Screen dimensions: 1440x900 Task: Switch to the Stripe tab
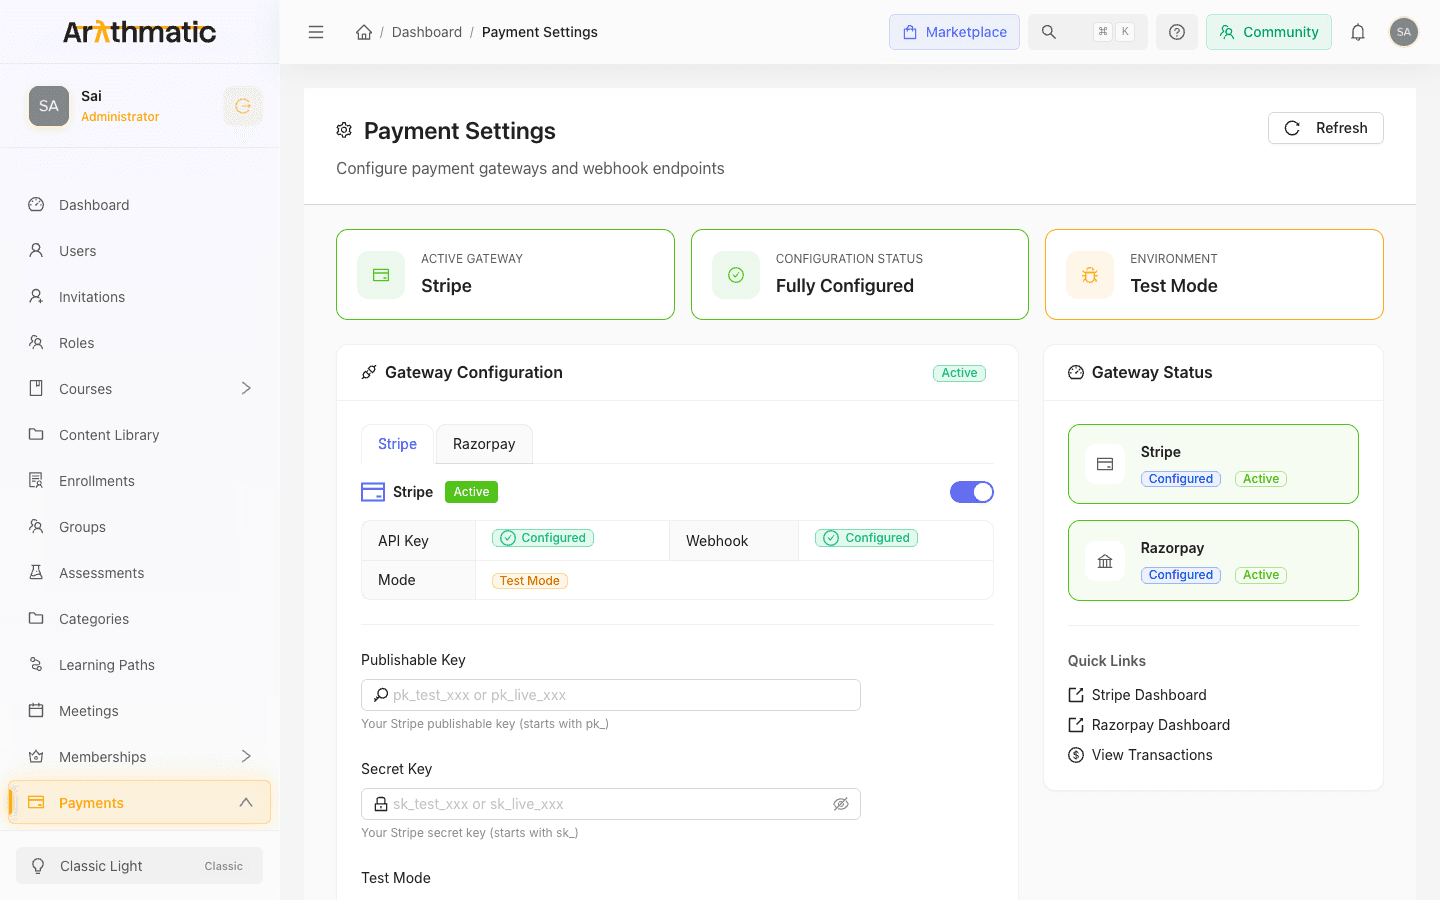pyautogui.click(x=397, y=444)
